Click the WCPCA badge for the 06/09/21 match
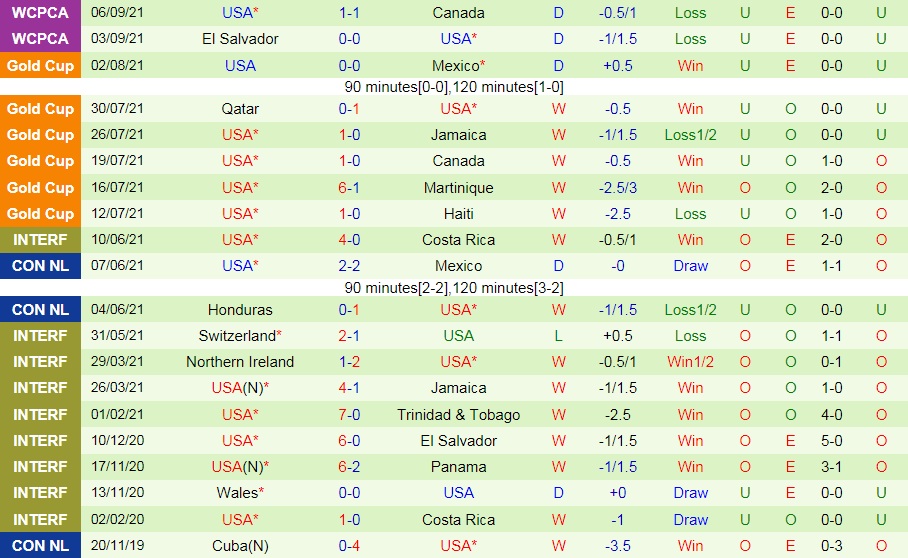908x558 pixels. click(x=40, y=13)
